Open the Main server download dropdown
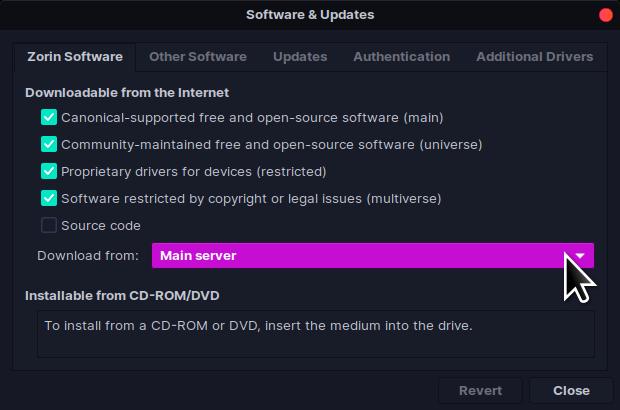This screenshot has height=410, width=620. pos(360,255)
